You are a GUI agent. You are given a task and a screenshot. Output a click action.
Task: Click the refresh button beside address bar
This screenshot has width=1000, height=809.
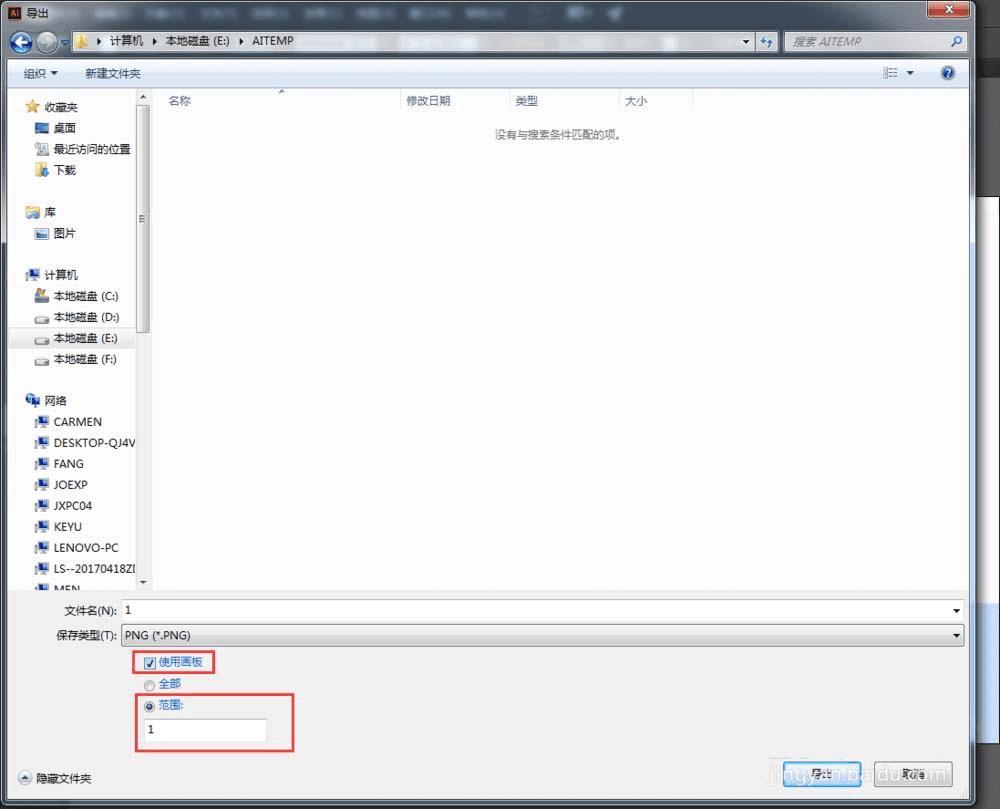point(767,41)
